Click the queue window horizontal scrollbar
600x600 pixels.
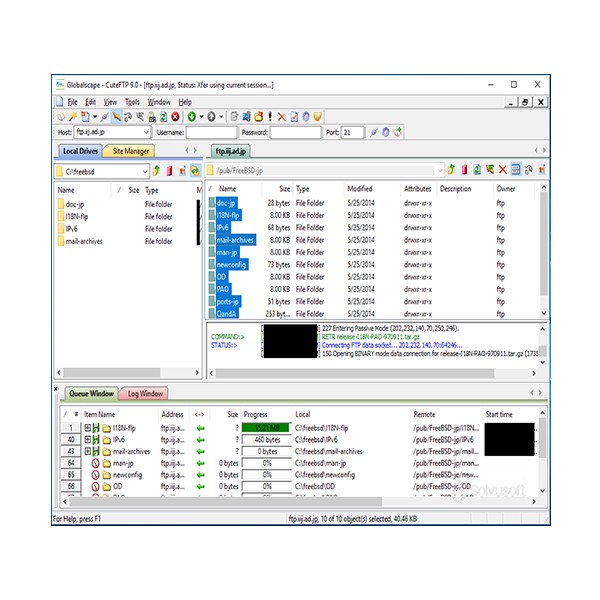[x=226, y=501]
